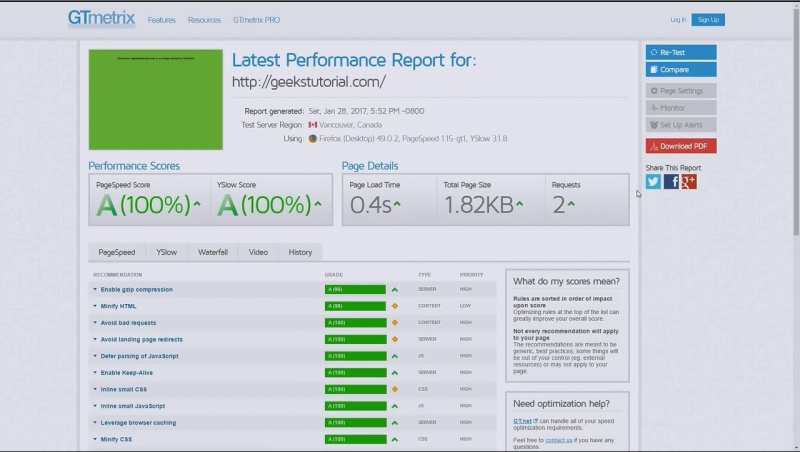Click the GTmetrix logo
The width and height of the screenshot is (800, 452).
click(101, 19)
